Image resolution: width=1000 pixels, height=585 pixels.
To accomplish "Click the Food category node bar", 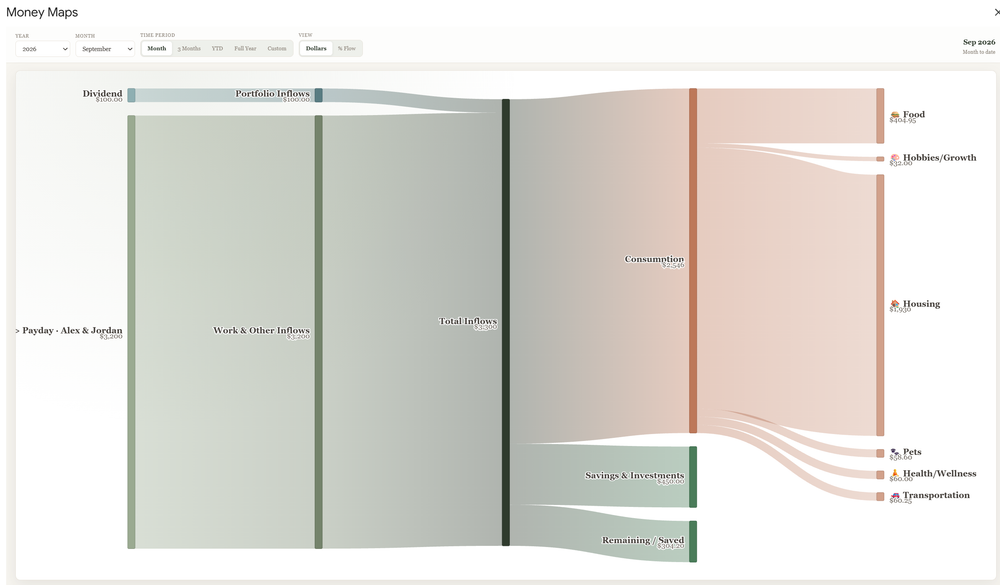I will click(x=880, y=116).
